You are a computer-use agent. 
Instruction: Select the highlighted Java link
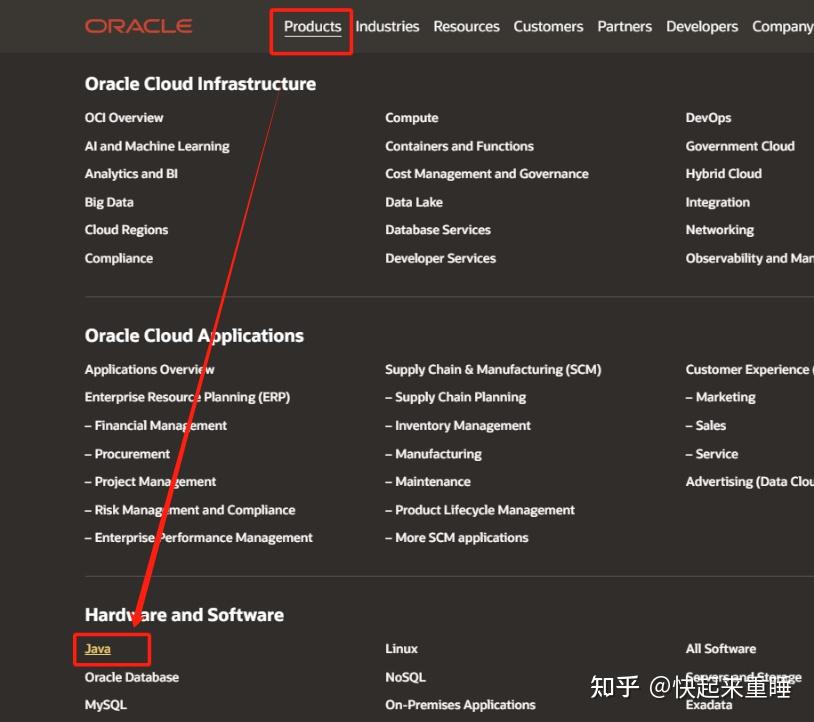click(x=97, y=648)
